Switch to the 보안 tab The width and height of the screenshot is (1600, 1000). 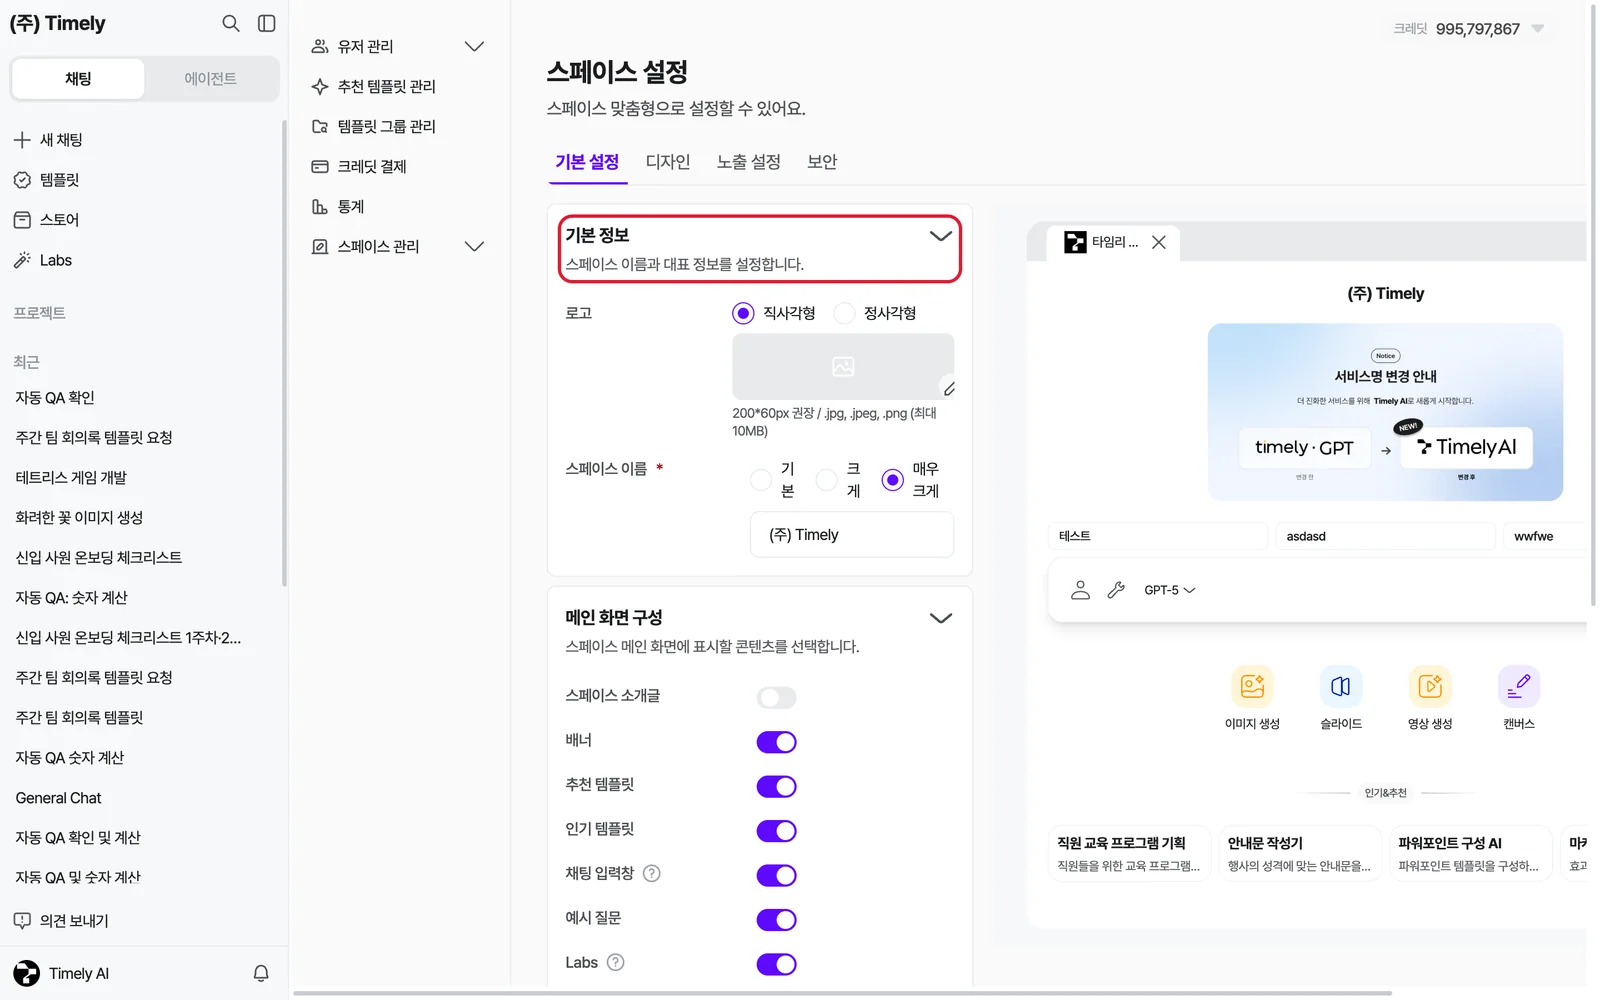pos(822,162)
